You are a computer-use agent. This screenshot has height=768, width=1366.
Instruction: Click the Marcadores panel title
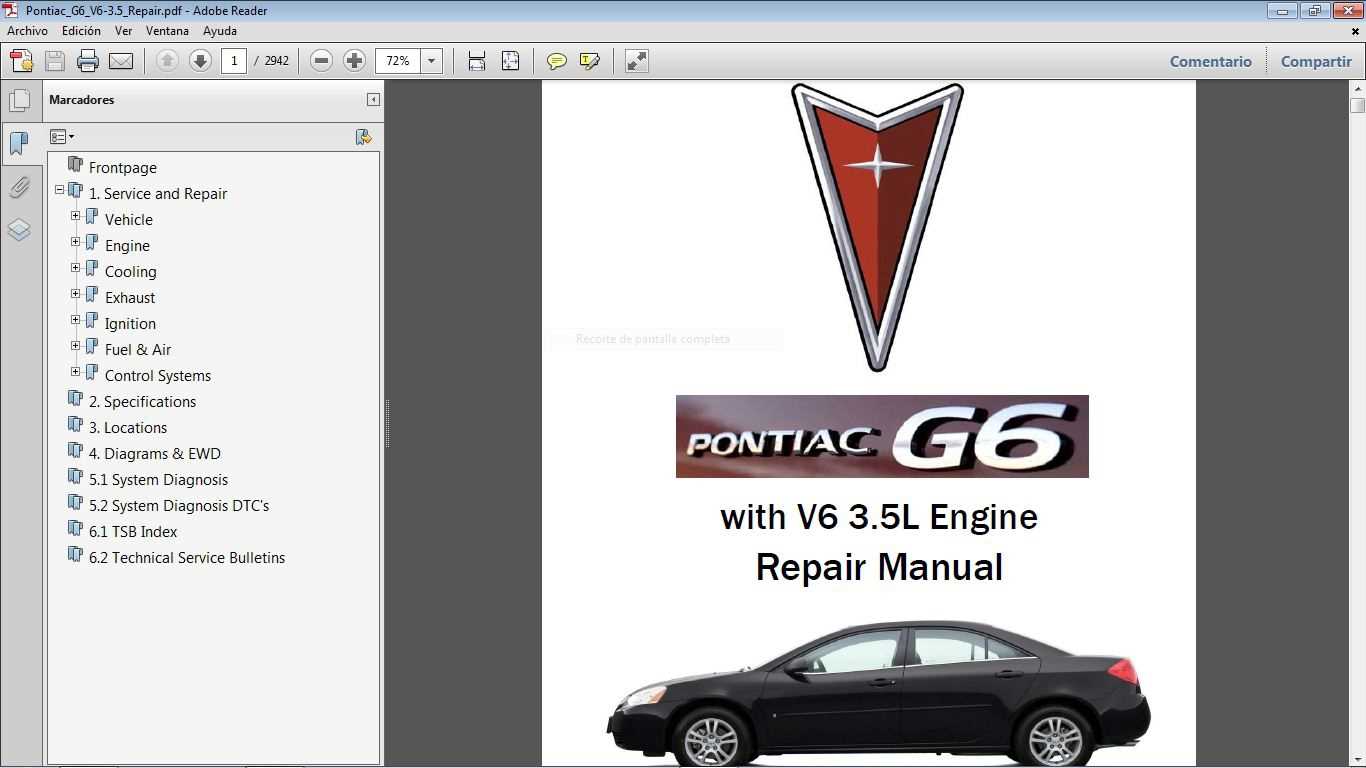click(x=81, y=100)
